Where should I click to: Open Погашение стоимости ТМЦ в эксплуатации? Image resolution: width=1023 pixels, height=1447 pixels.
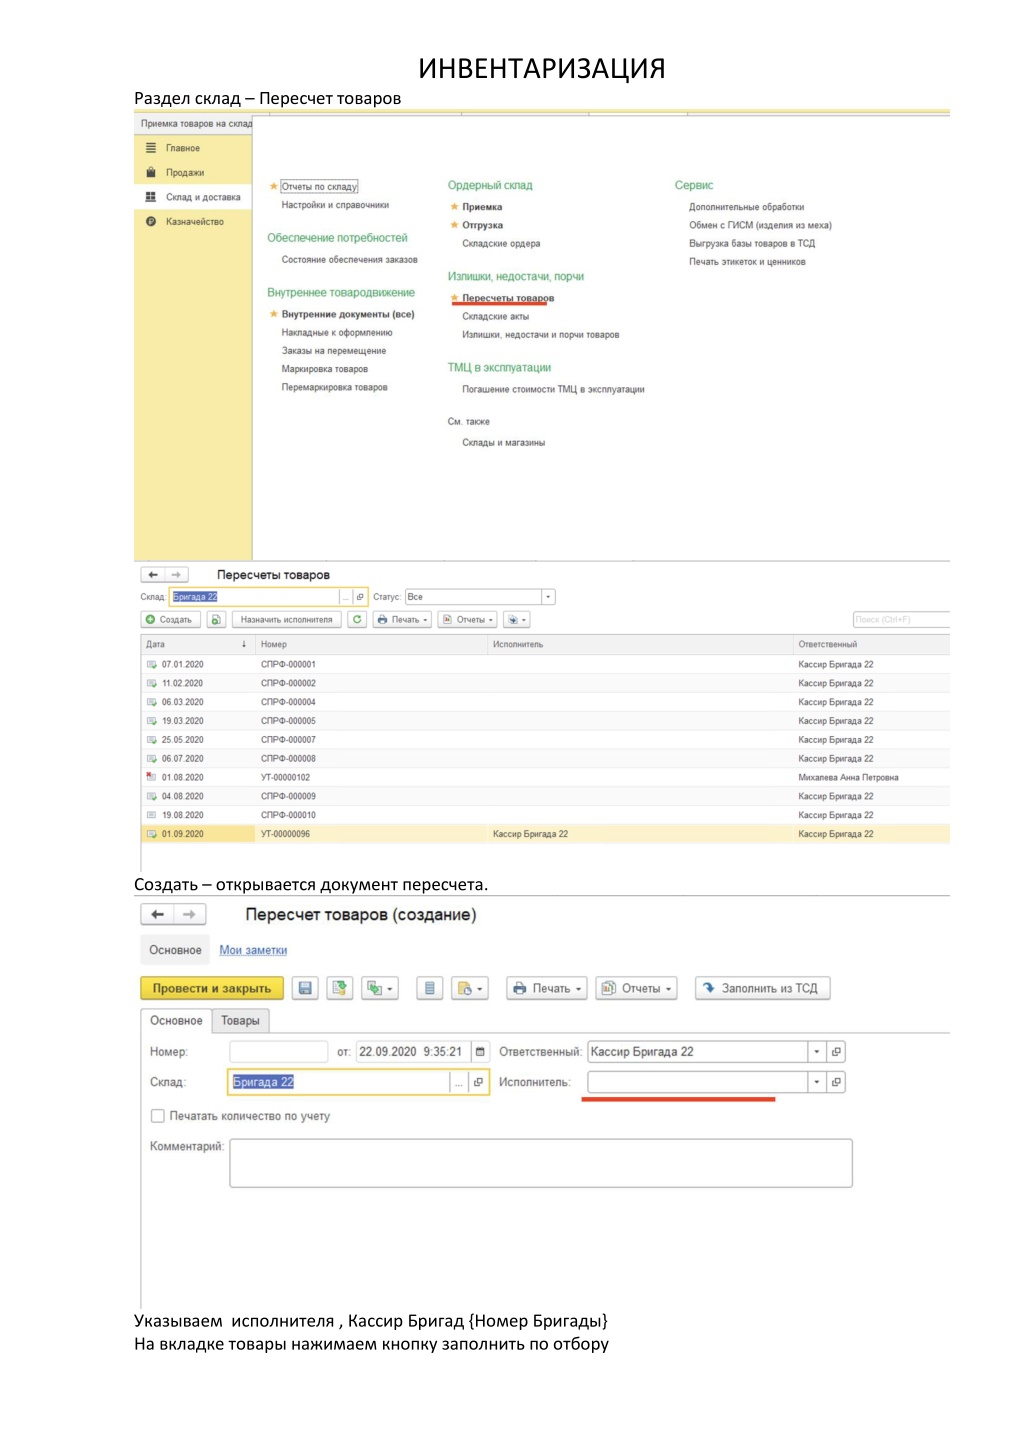point(553,389)
